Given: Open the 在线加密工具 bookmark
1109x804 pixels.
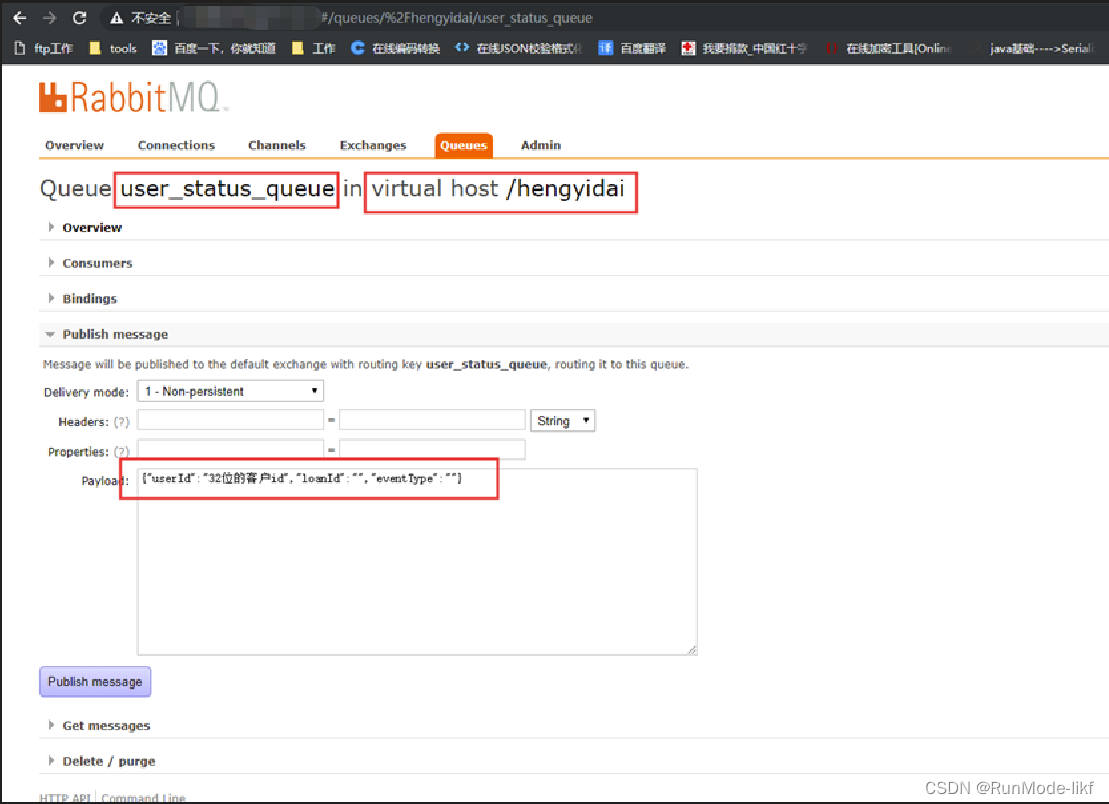Looking at the screenshot, I should pos(889,48).
